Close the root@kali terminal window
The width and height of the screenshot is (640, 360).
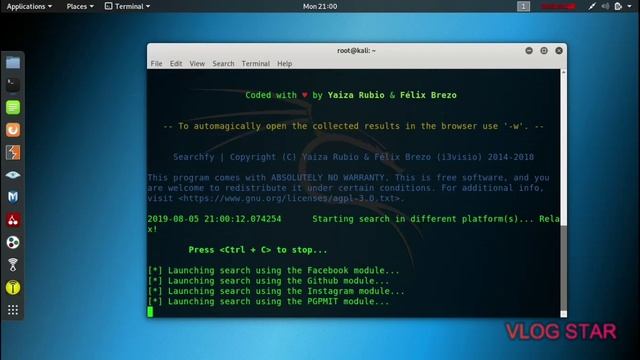coord(559,51)
